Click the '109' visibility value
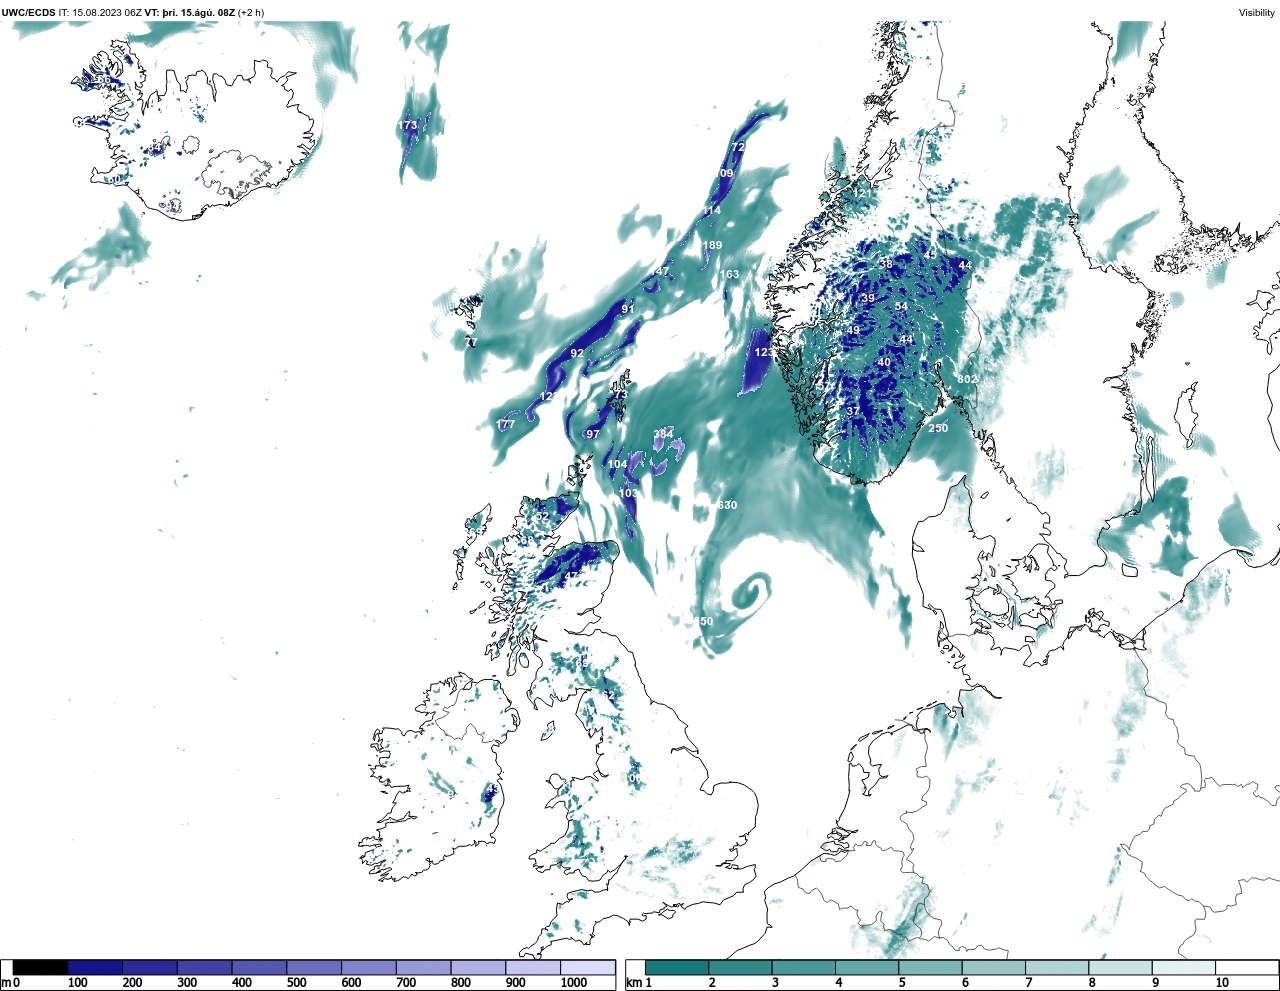1280x991 pixels. (724, 173)
